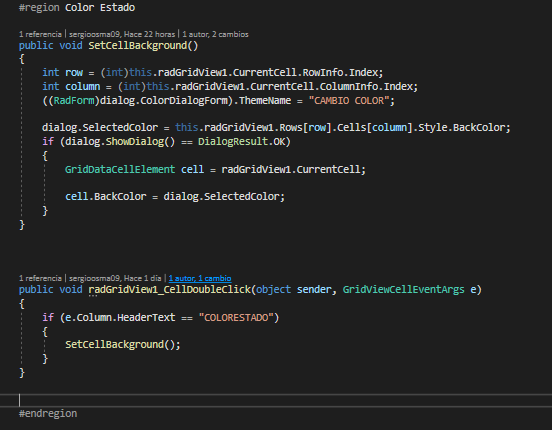Viewport: 552px width, 430px height.
Task: Click DialogResult in the if condition
Action: [x=233, y=142]
